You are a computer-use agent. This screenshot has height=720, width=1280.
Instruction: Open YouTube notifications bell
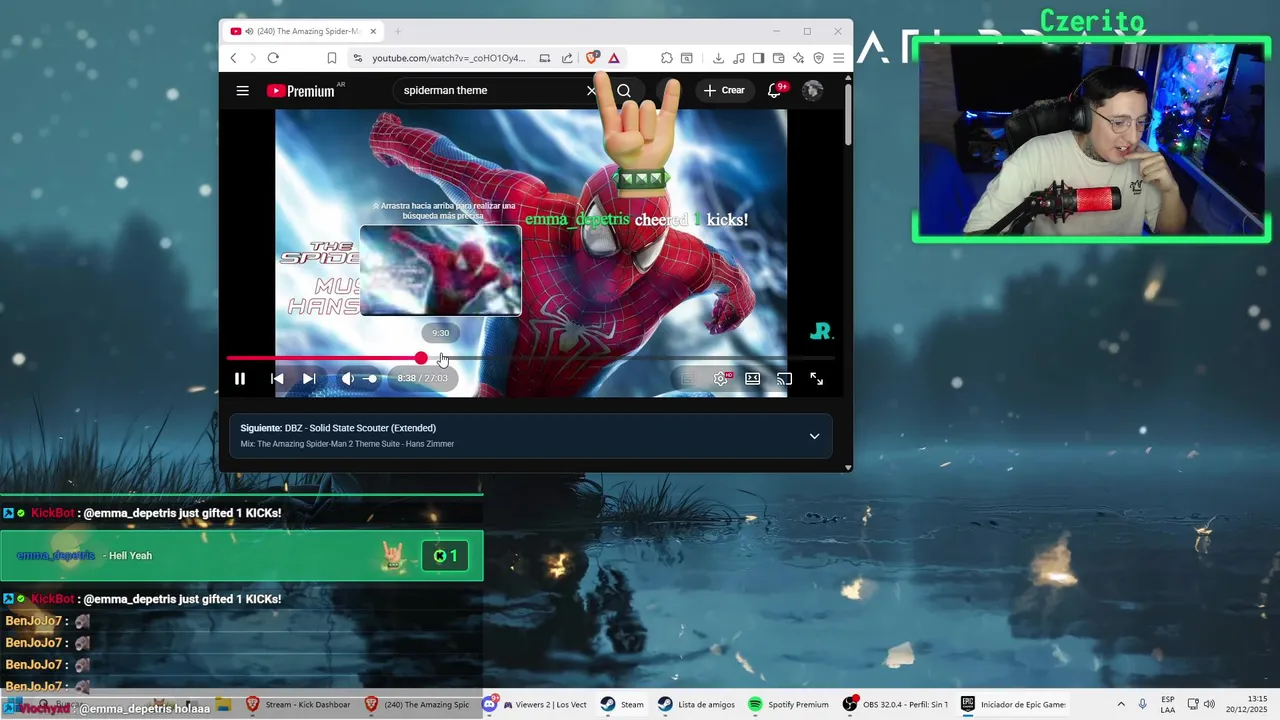tap(774, 90)
